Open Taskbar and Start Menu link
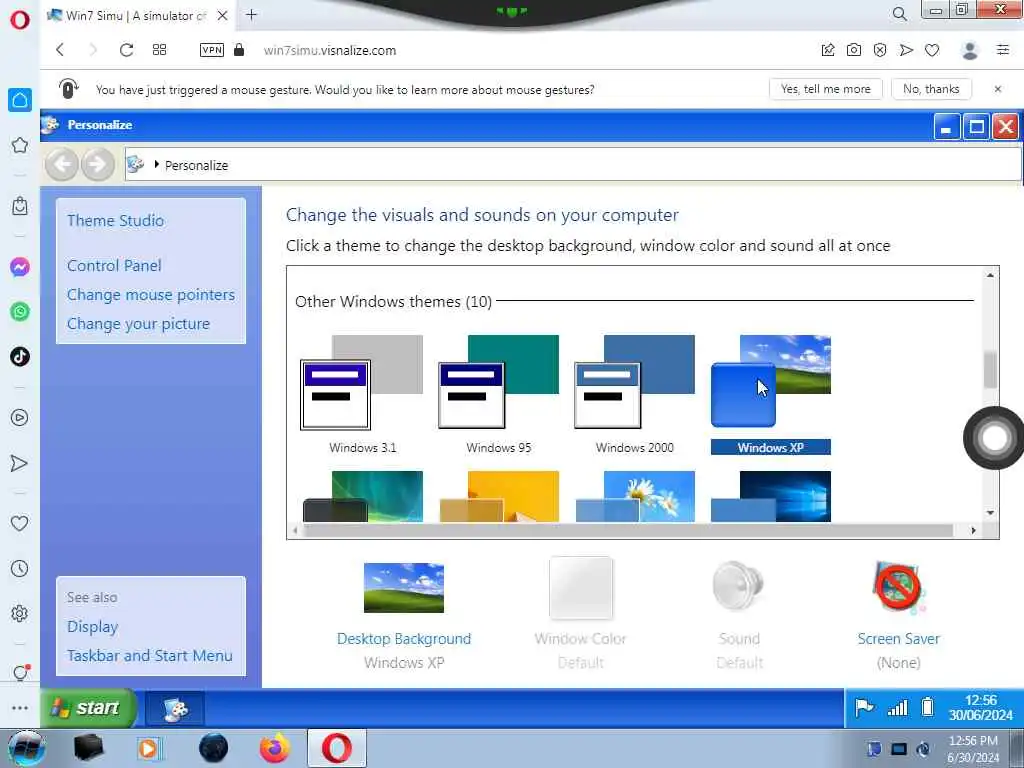Screen dimensions: 1024x768 (x=150, y=656)
